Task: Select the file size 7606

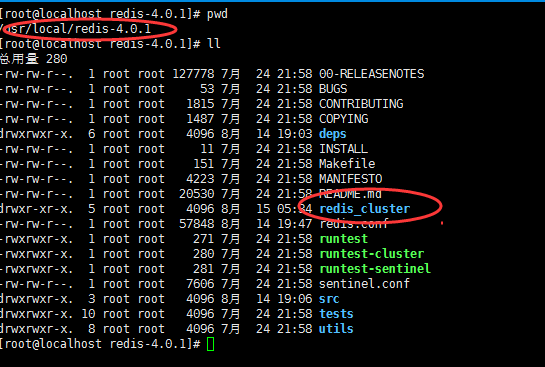Action: coord(200,283)
